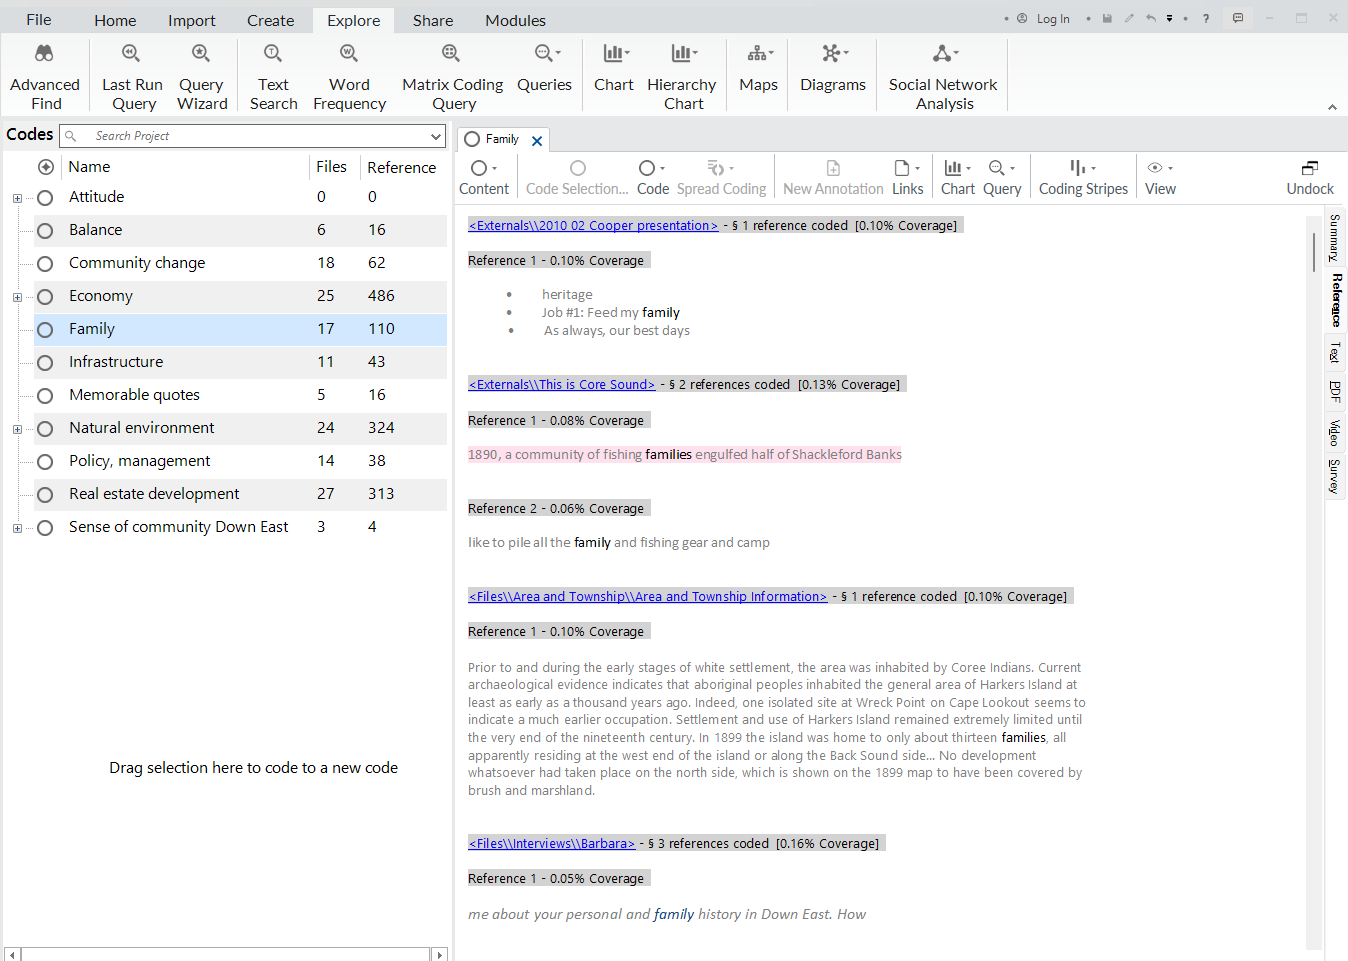Select the code circle beside Balance
The image size is (1348, 961).
tap(44, 229)
